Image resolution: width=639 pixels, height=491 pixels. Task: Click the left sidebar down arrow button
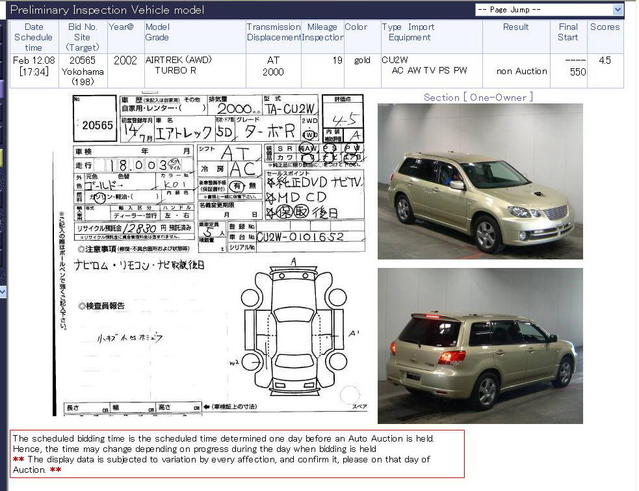click(2, 291)
